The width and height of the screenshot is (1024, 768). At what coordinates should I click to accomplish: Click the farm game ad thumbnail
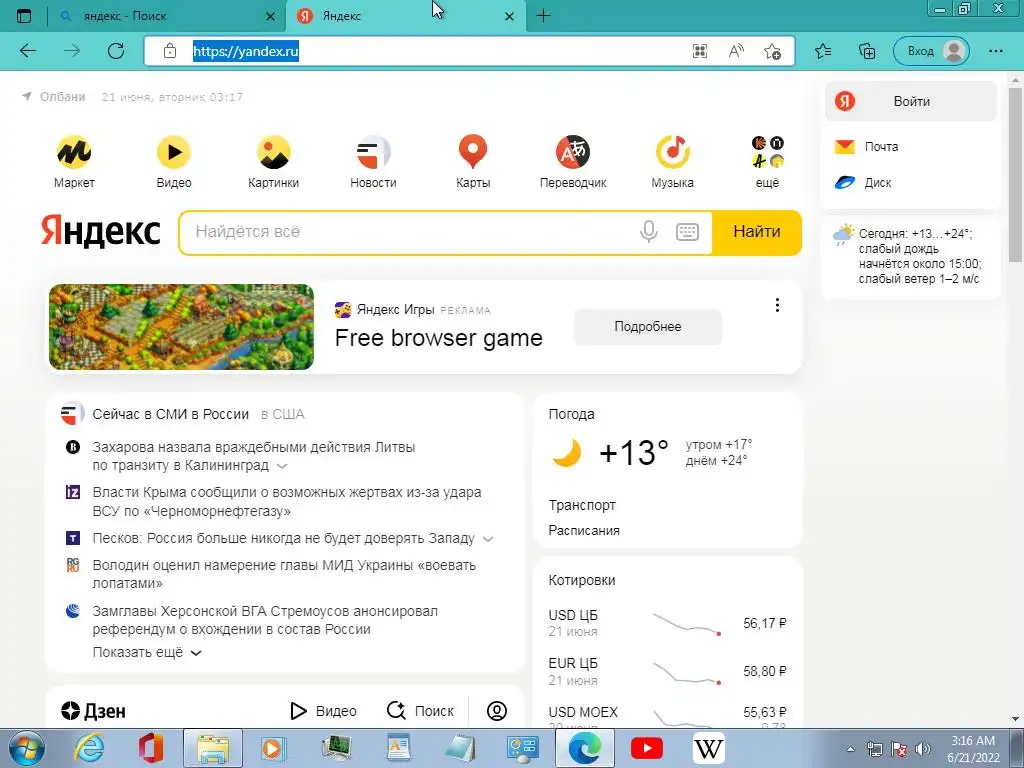182,327
